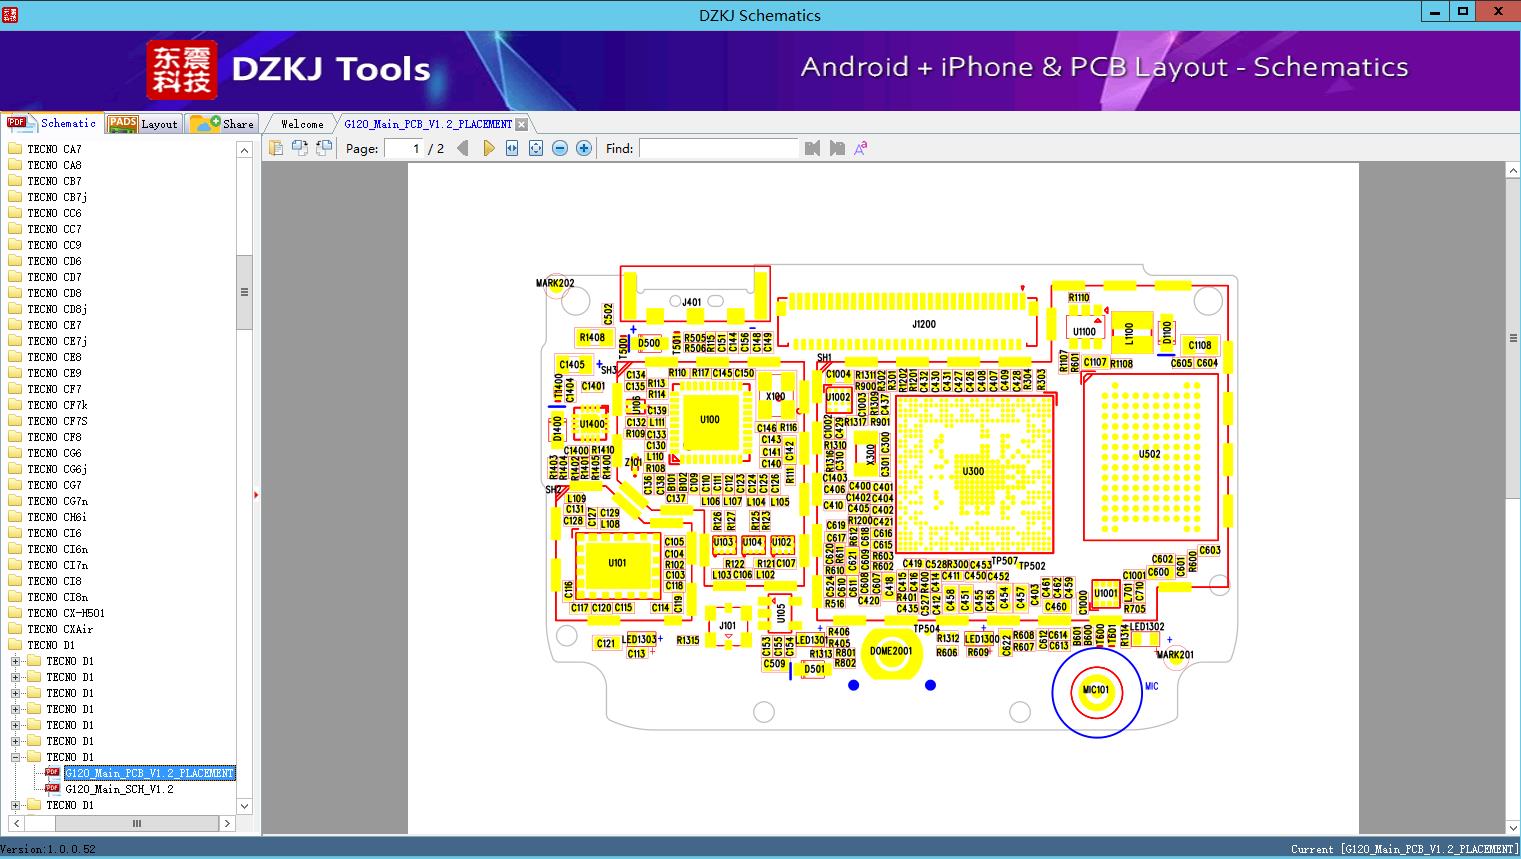Select the TECNO CI8 folder
This screenshot has height=859, width=1521.
tap(54, 581)
